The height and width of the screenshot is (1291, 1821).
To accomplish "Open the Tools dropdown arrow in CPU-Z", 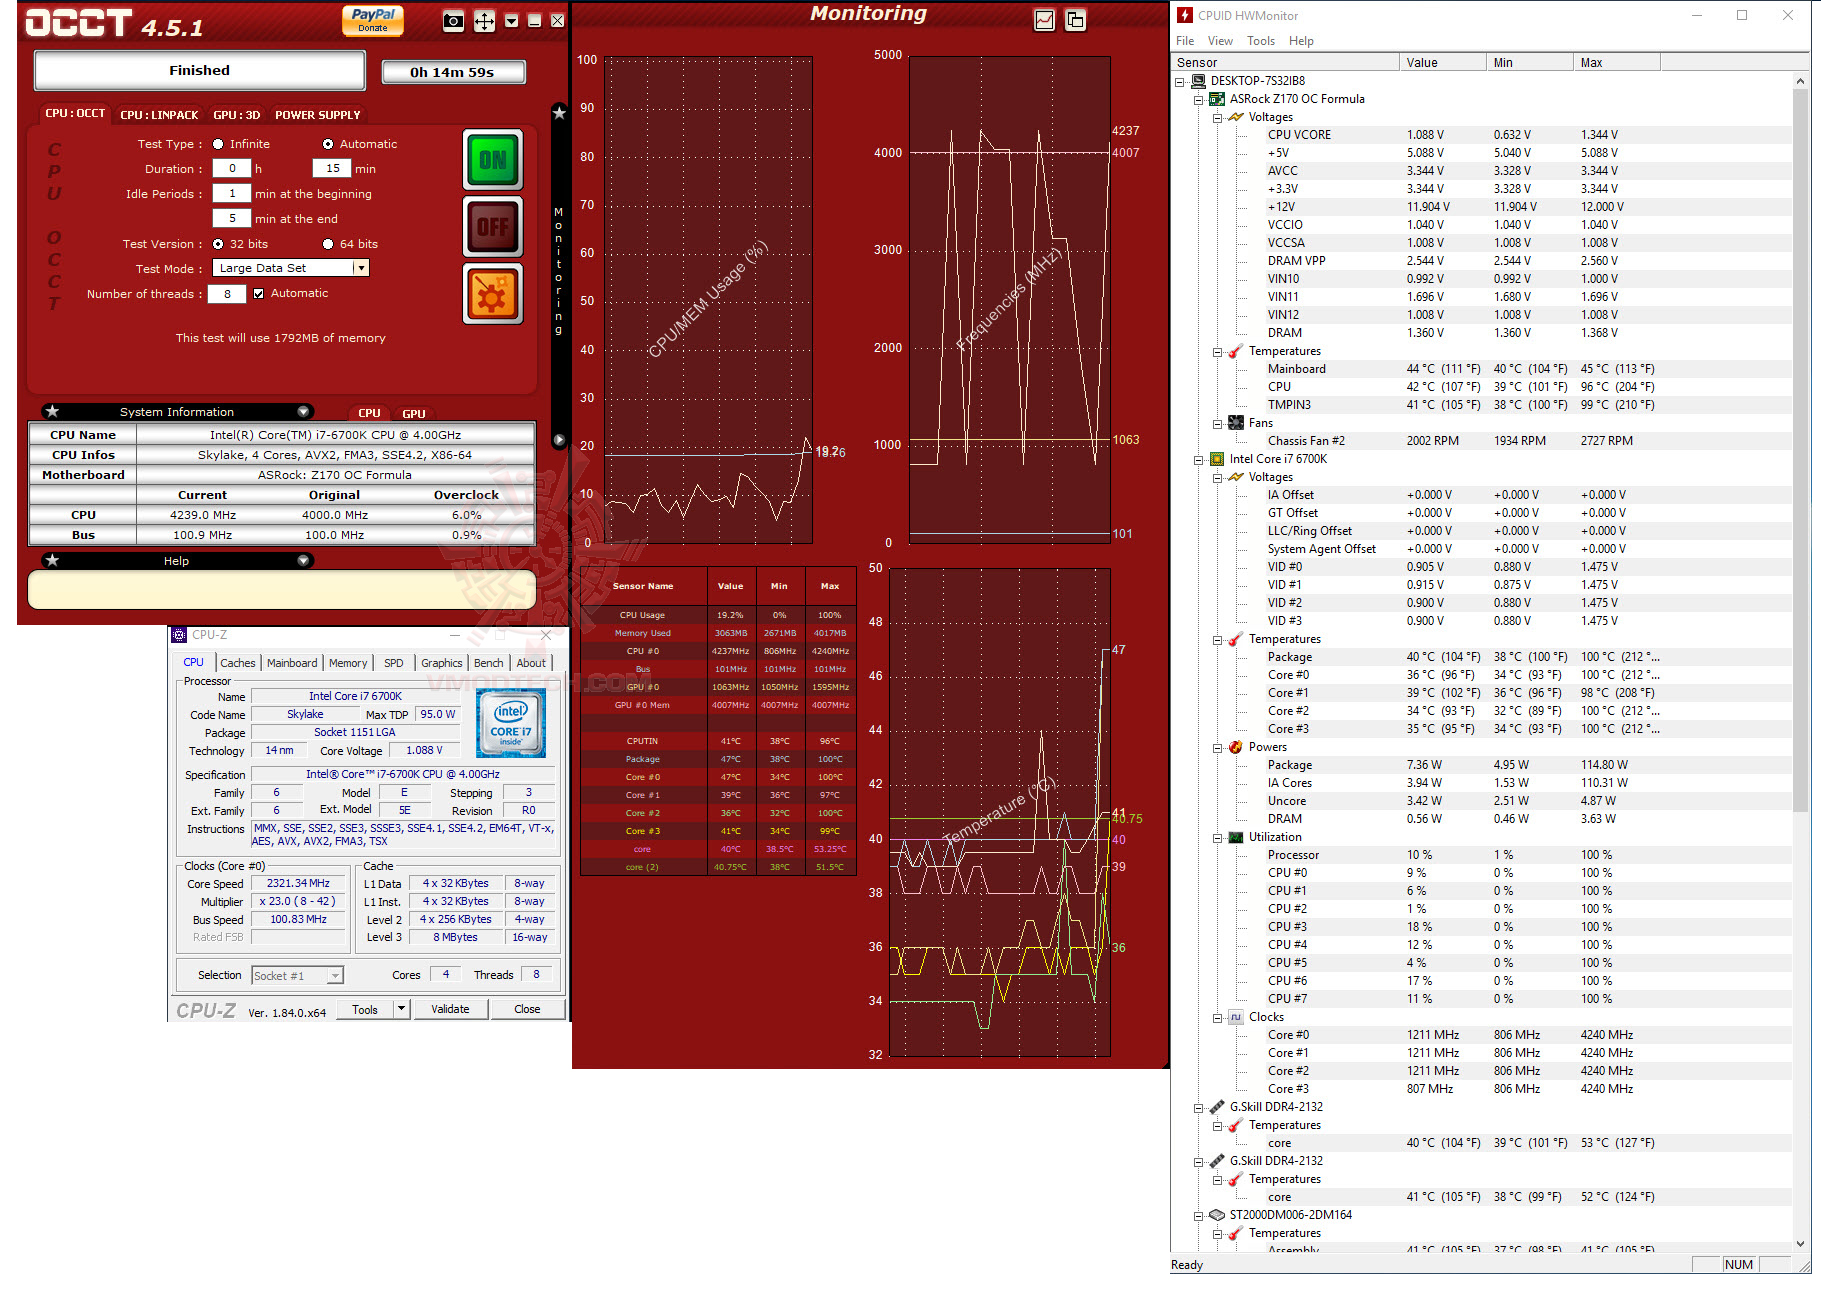I will tap(402, 1009).
